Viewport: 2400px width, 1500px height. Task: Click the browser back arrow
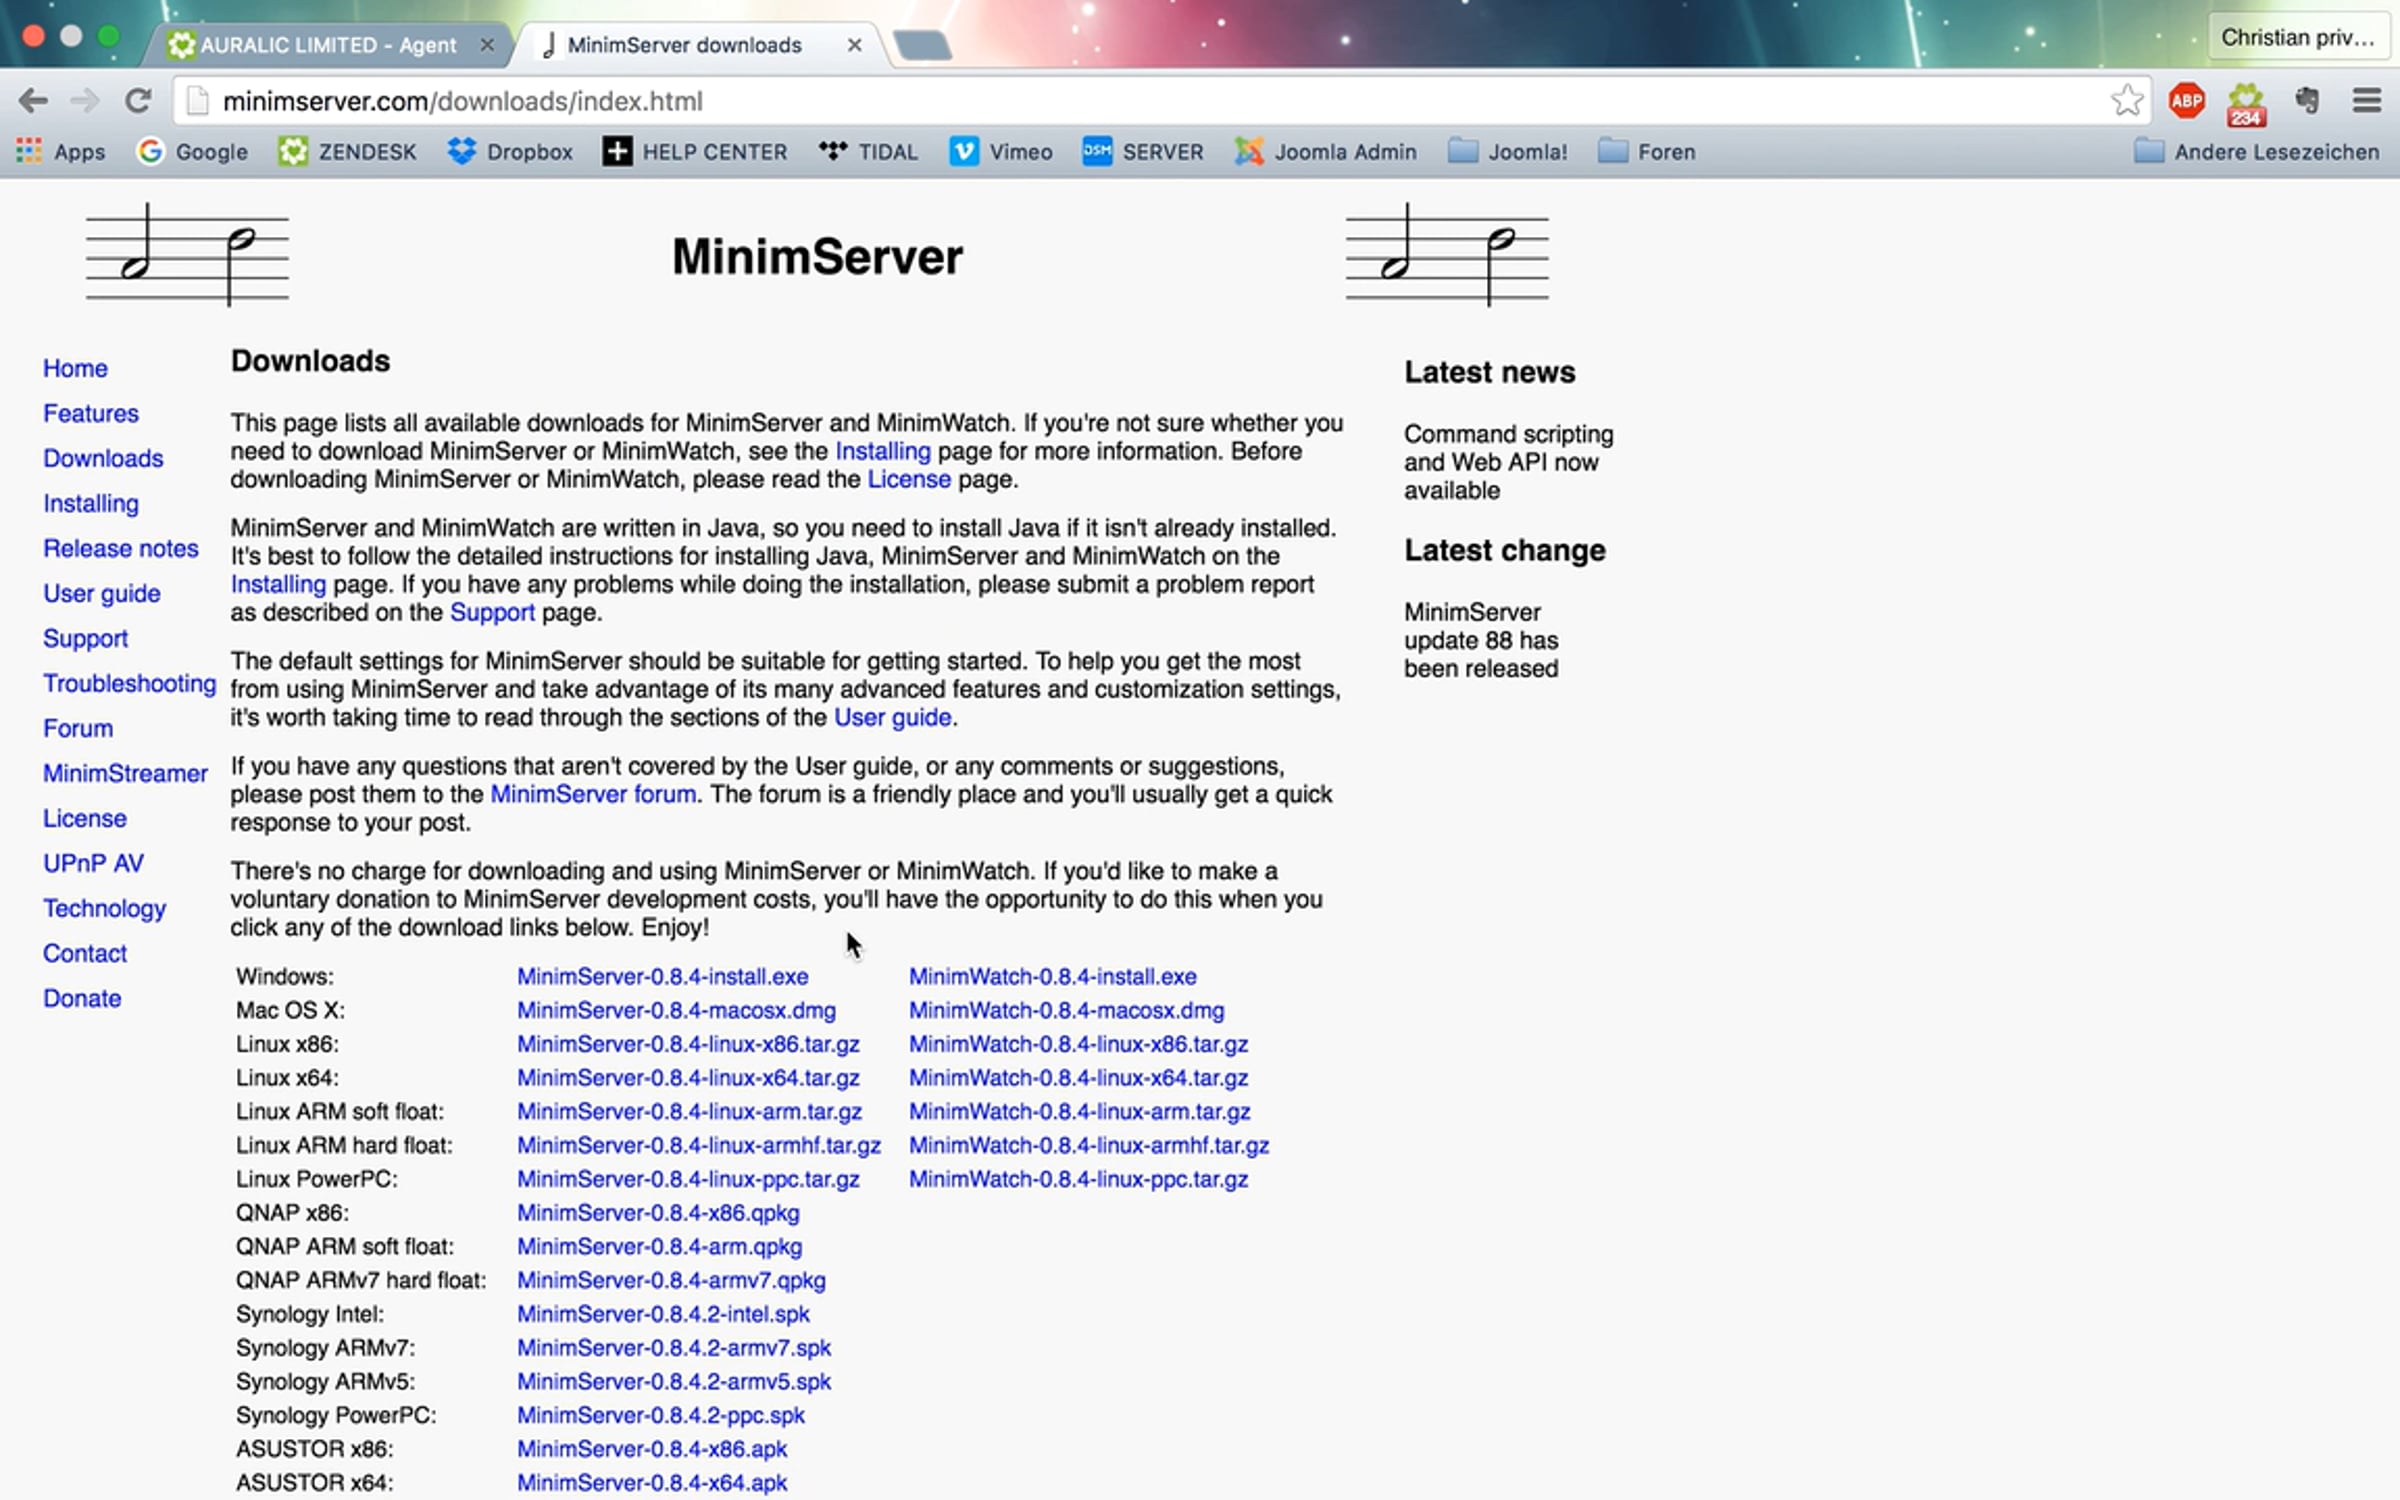pos(33,101)
